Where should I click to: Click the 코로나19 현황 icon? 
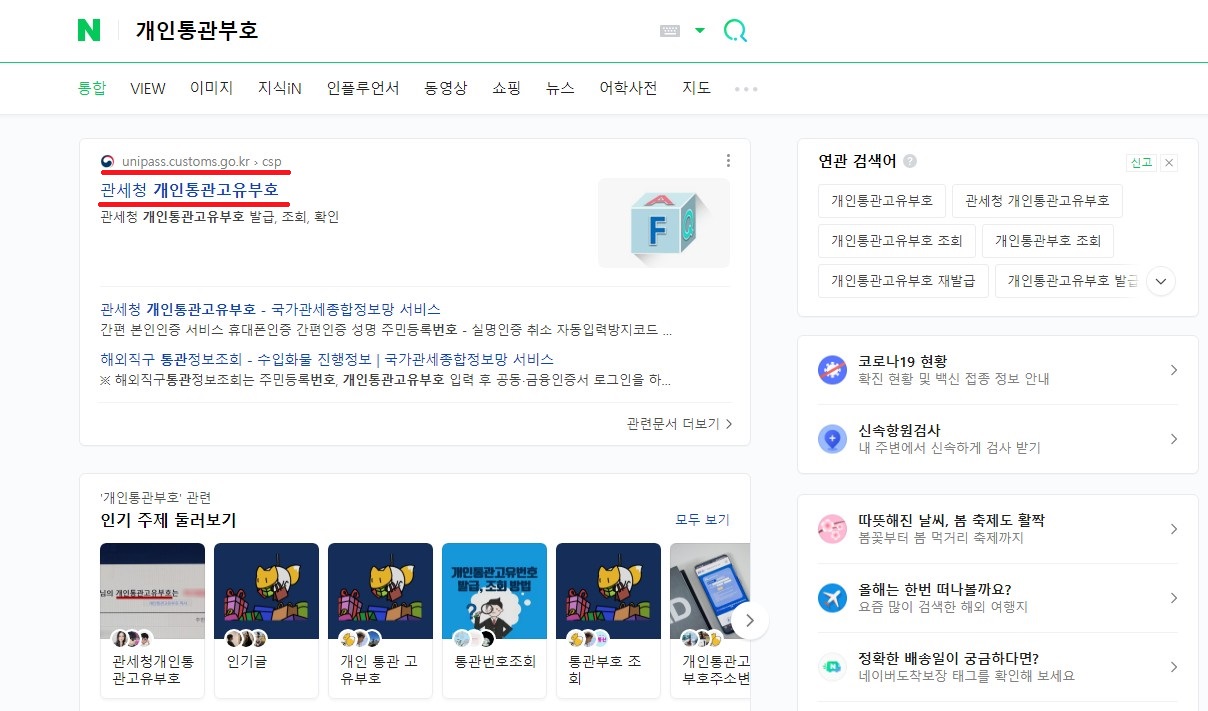click(833, 370)
